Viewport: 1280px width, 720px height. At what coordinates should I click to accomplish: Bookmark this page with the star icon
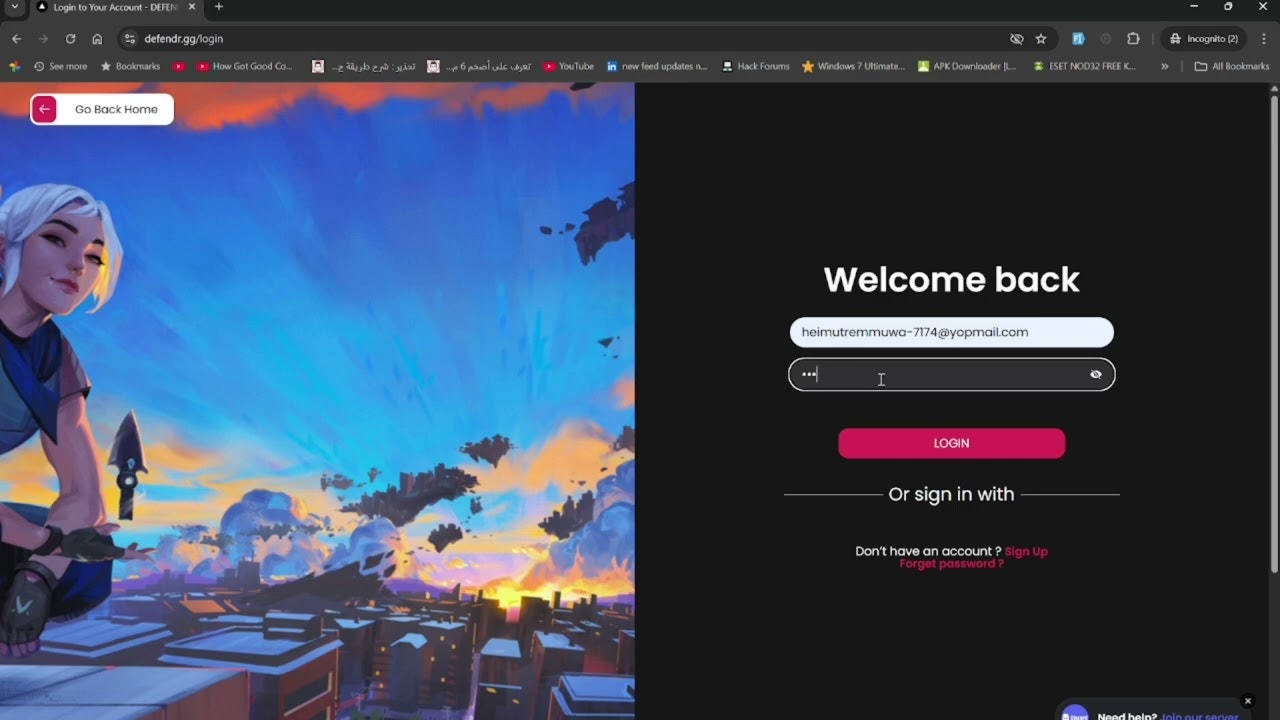[x=1041, y=39]
